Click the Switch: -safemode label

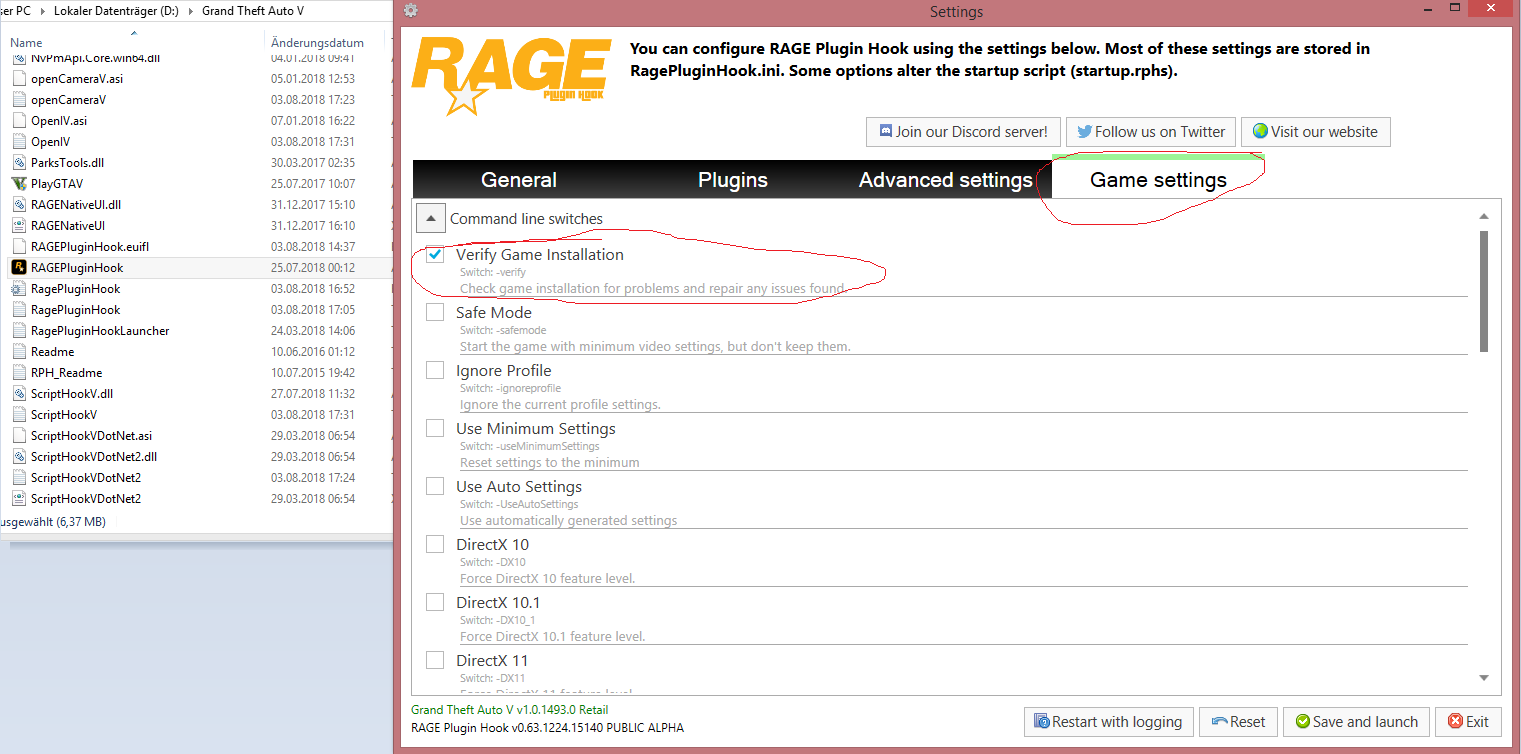point(503,330)
